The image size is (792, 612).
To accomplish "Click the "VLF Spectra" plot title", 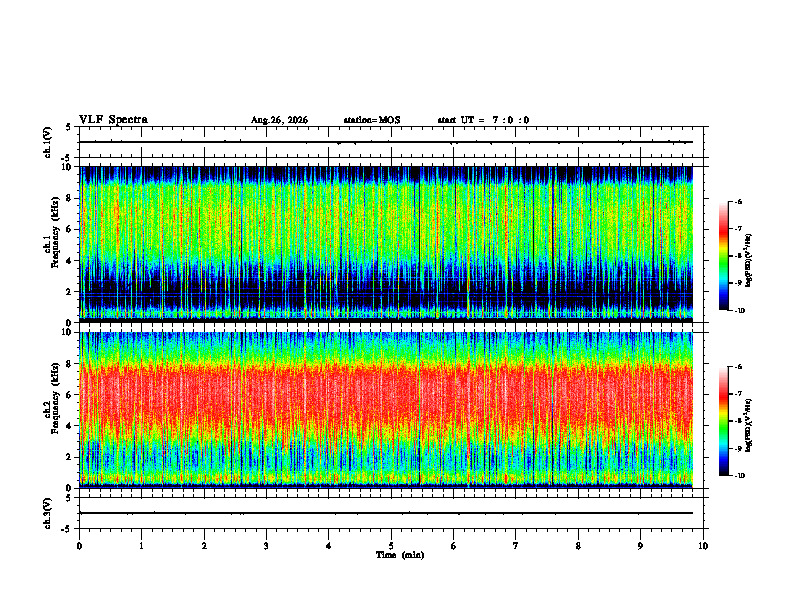I will pyautogui.click(x=113, y=120).
